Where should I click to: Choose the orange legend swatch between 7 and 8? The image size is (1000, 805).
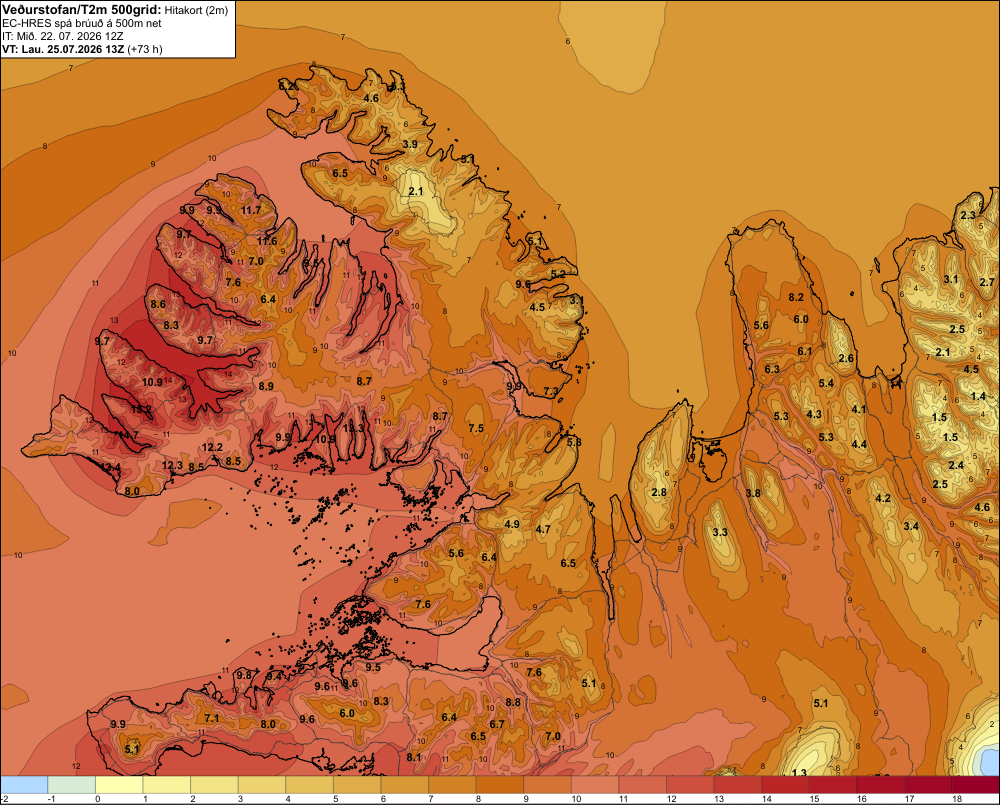pyautogui.click(x=452, y=784)
